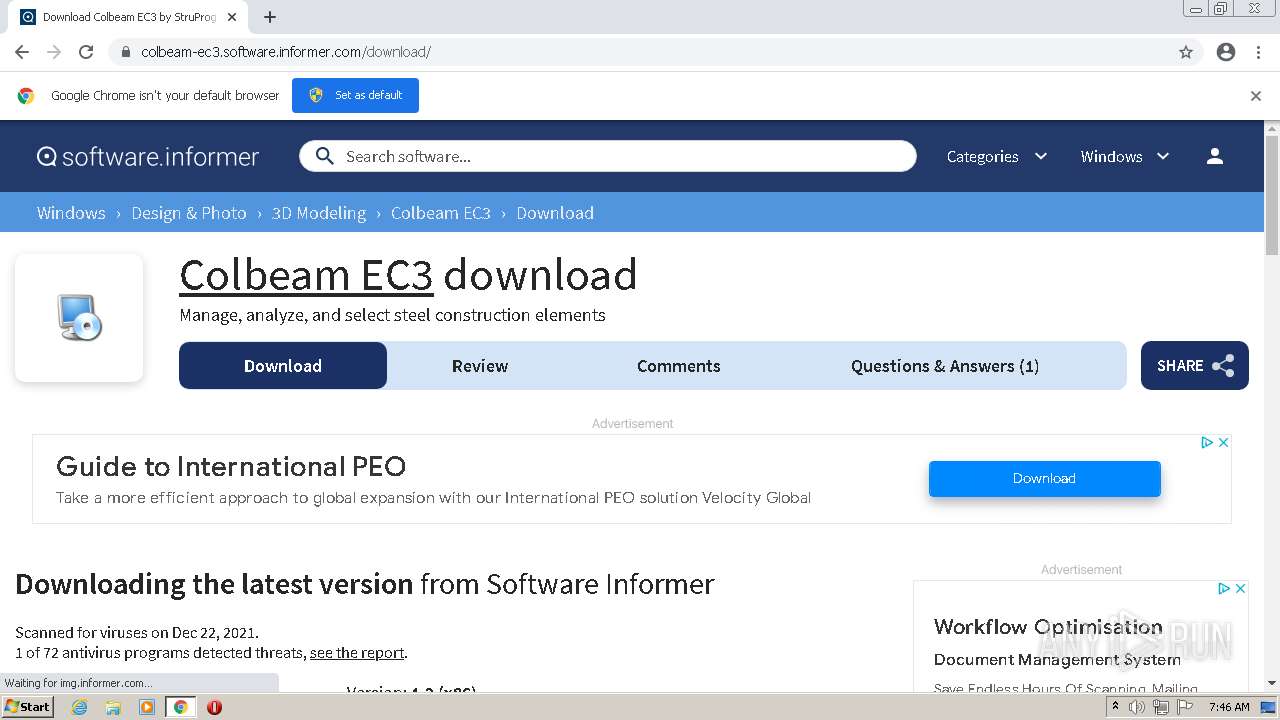Click the Colbeam EC3 program icon
1280x720 pixels.
(79, 318)
